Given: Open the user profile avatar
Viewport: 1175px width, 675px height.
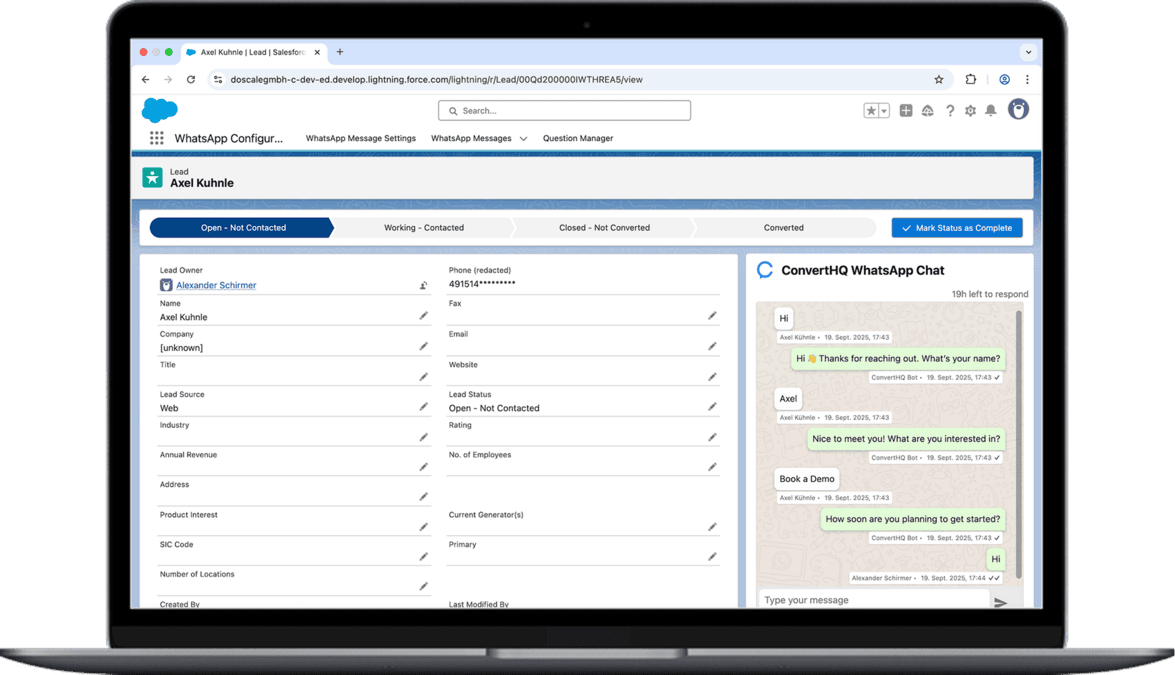Looking at the screenshot, I should pos(1018,109).
